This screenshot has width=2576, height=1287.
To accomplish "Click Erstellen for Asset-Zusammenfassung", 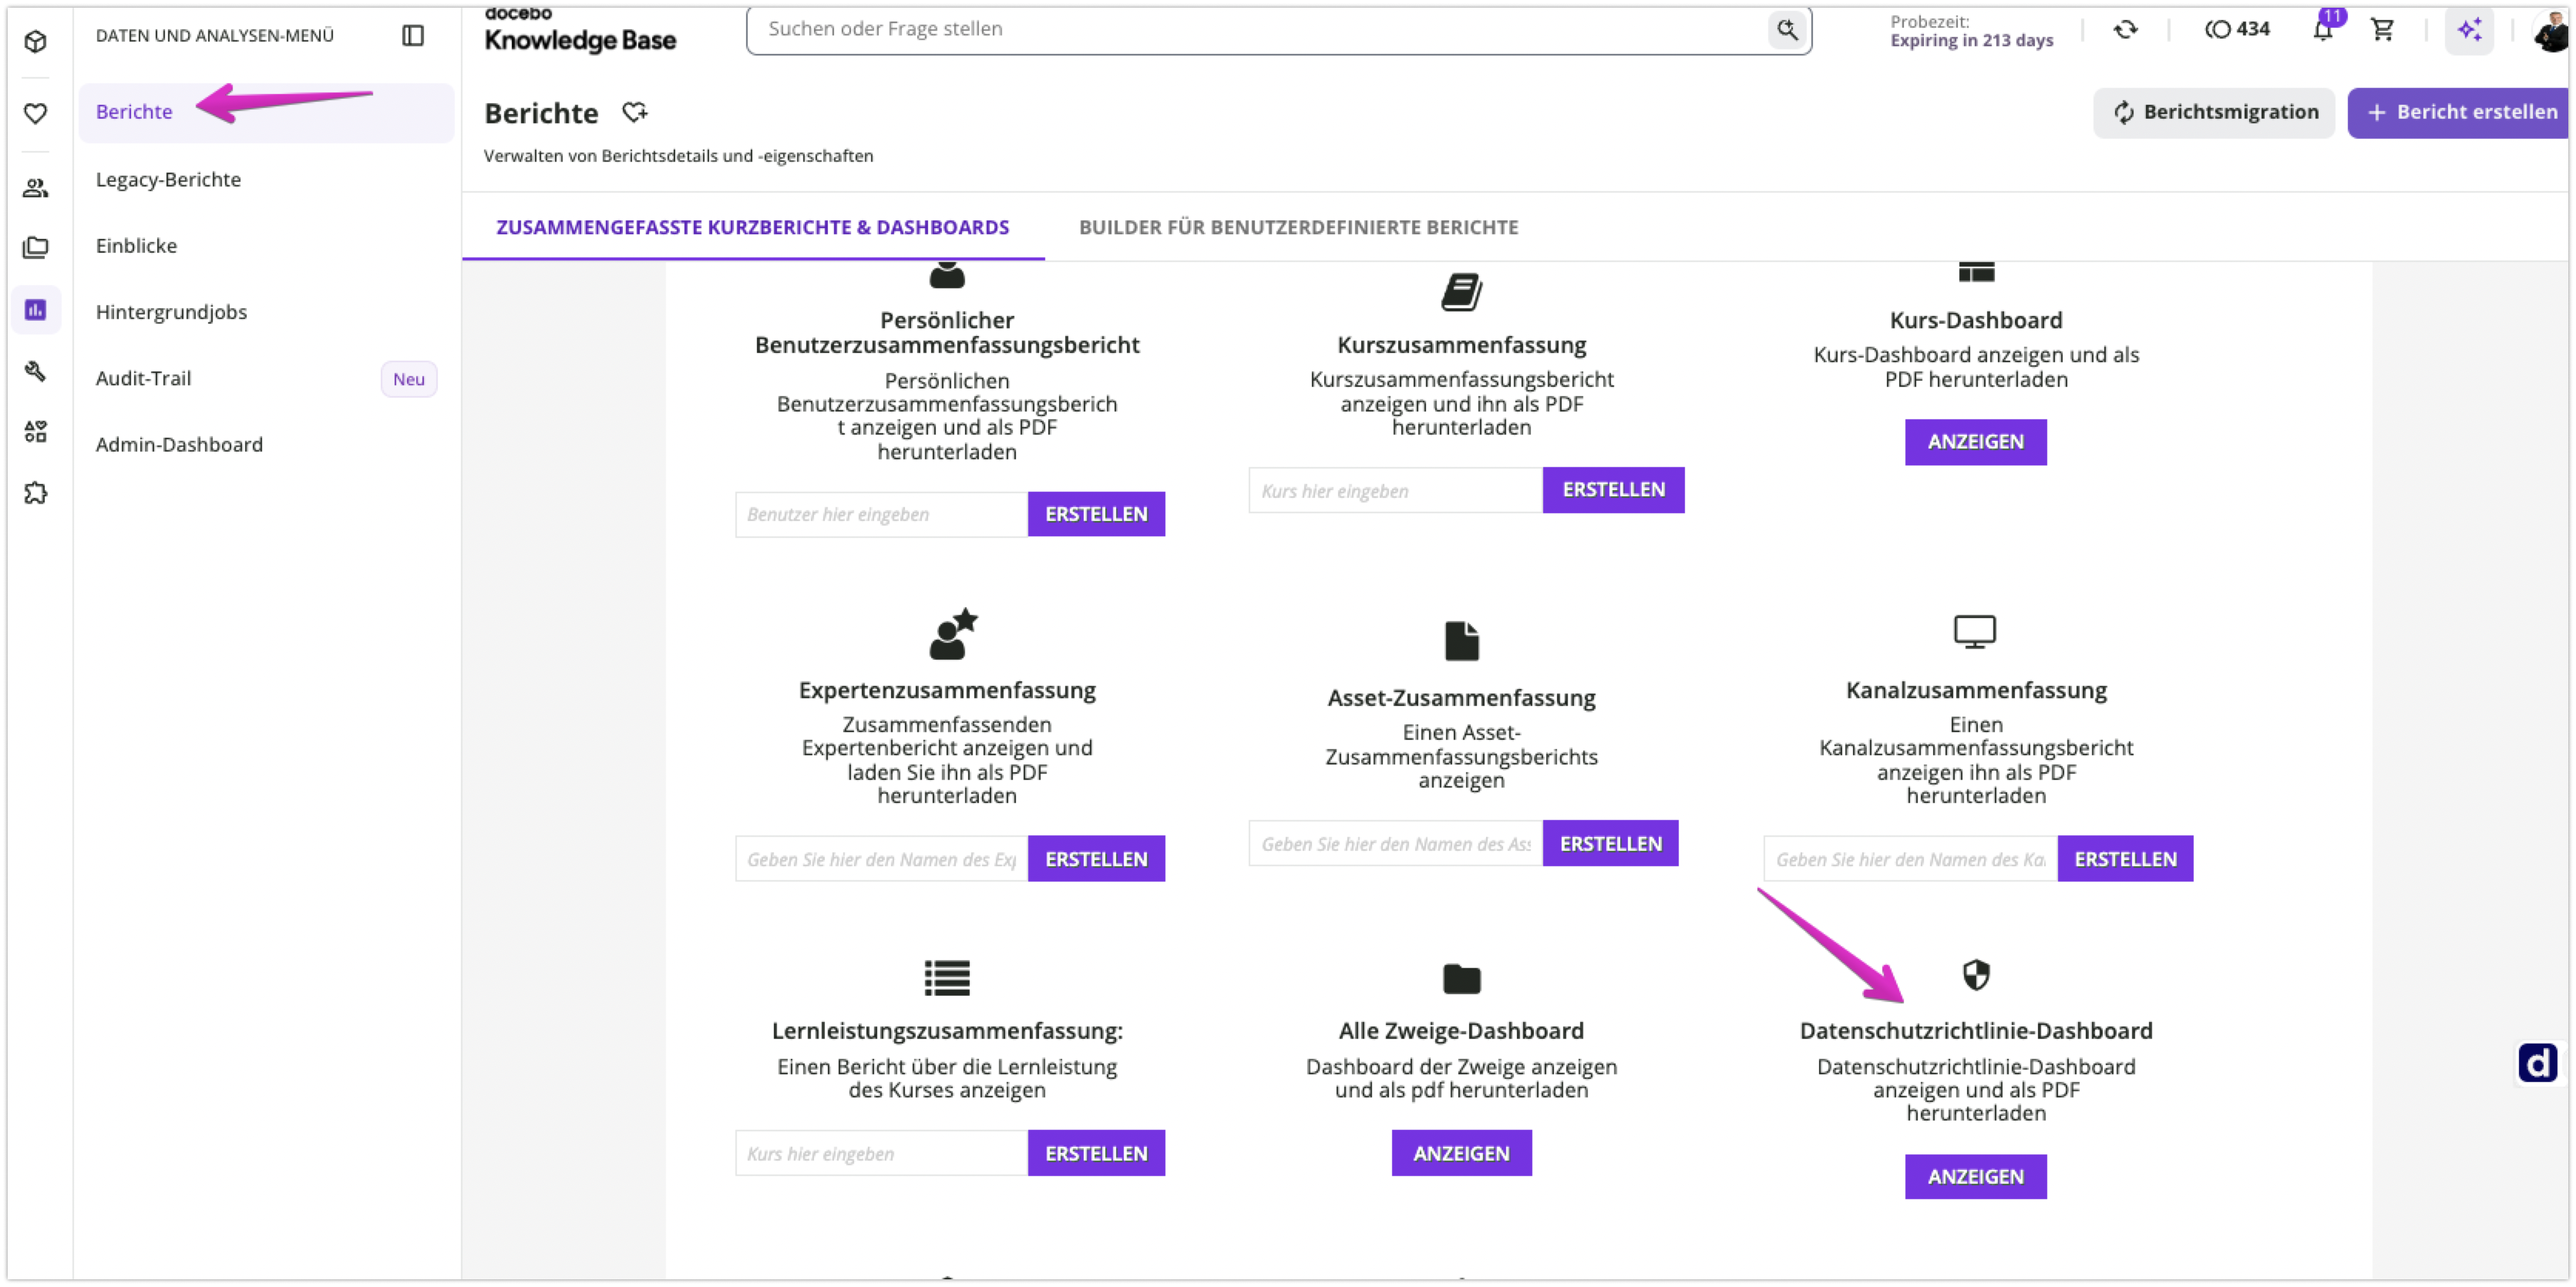I will pos(1610,844).
